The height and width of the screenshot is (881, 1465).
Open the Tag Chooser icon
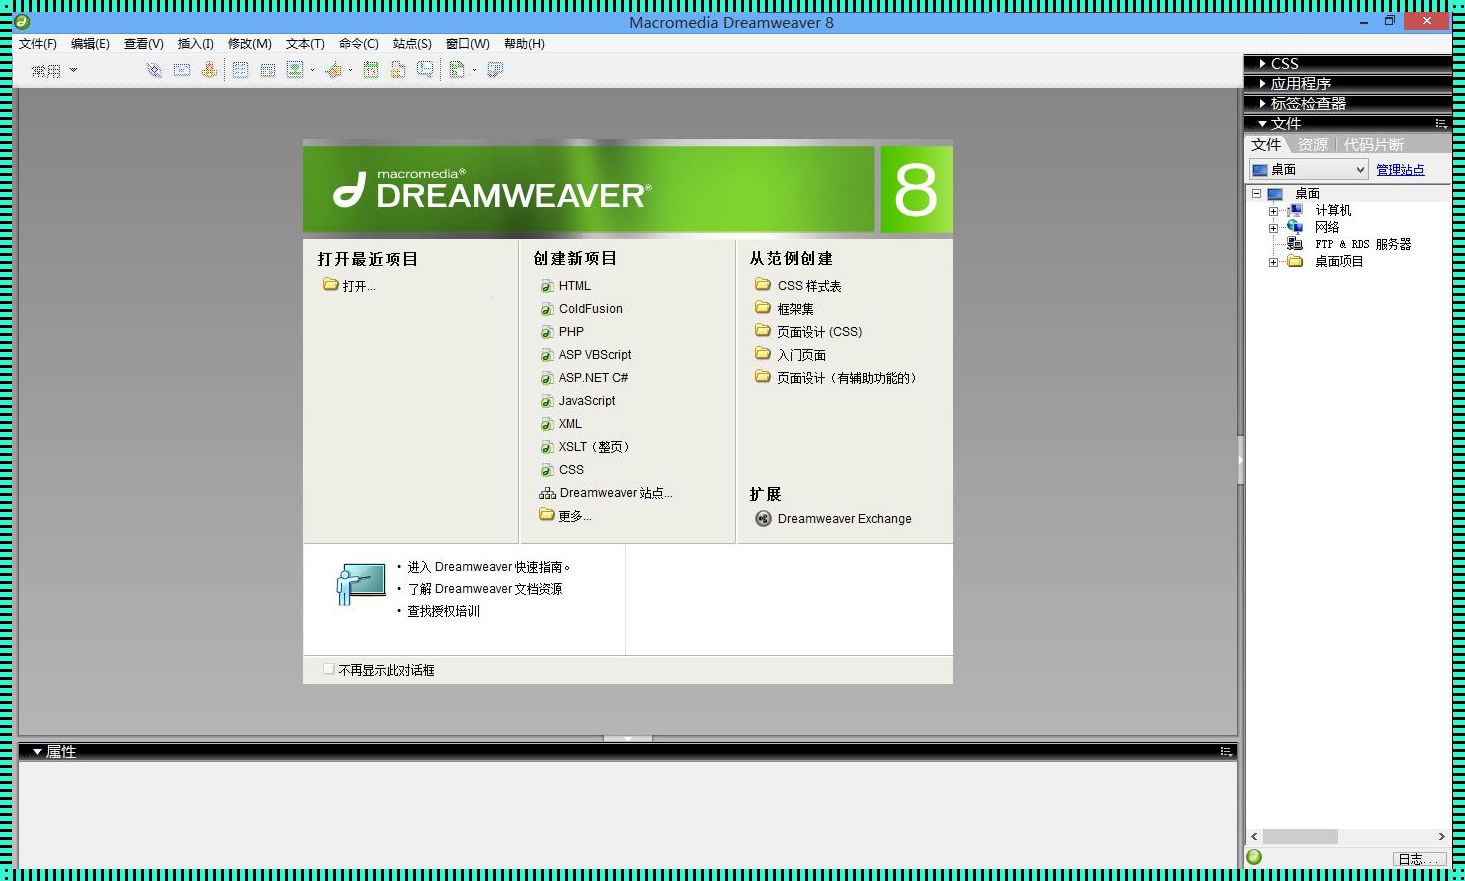tap(495, 70)
